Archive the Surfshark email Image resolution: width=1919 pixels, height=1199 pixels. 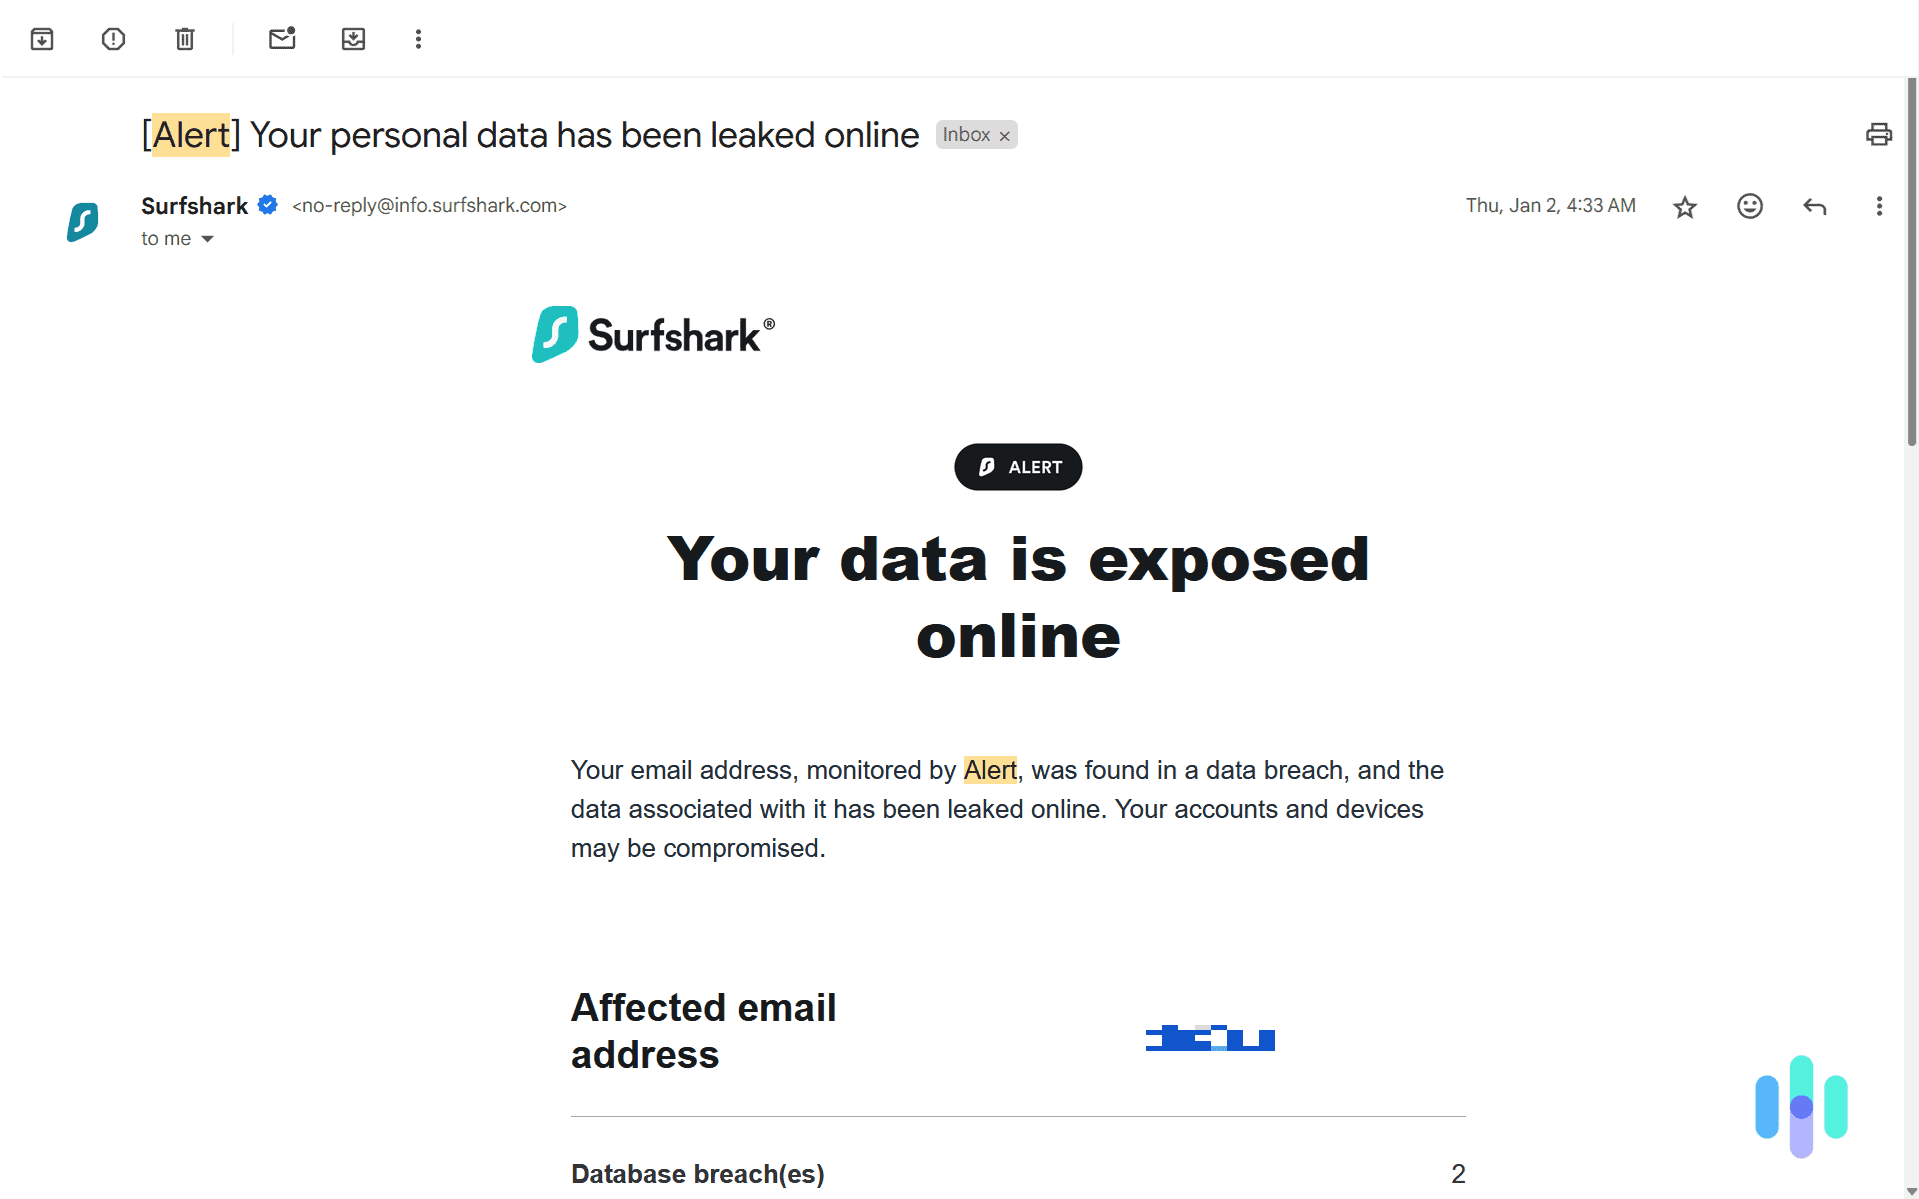tap(42, 39)
